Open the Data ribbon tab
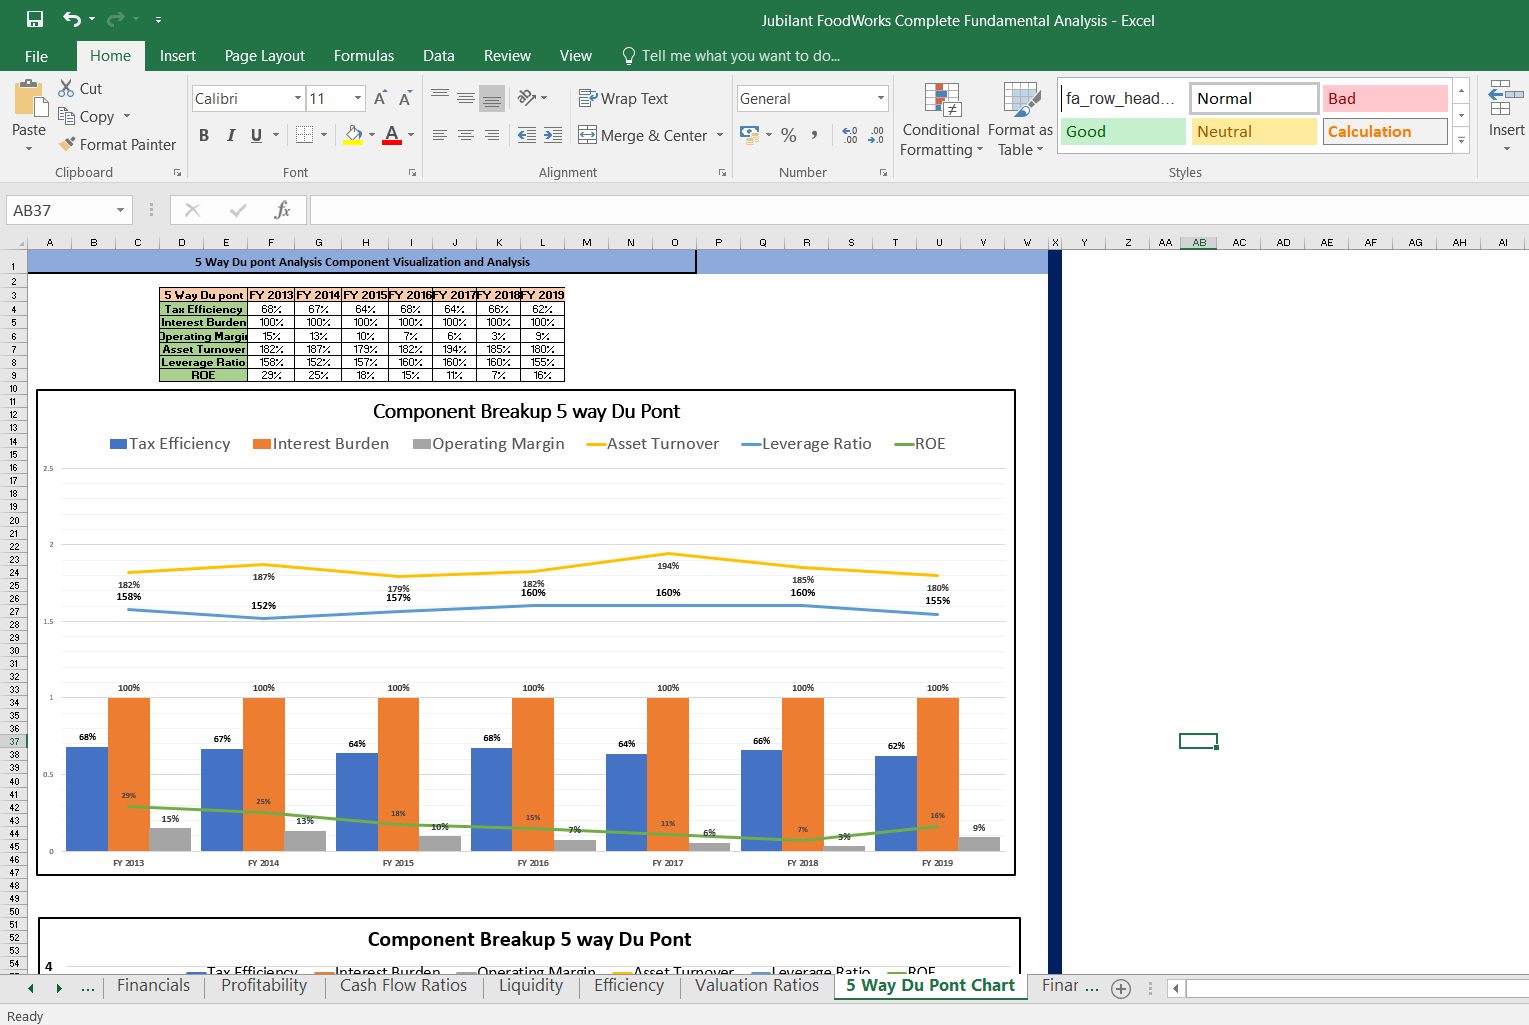Viewport: 1529px width, 1025px height. [x=438, y=56]
